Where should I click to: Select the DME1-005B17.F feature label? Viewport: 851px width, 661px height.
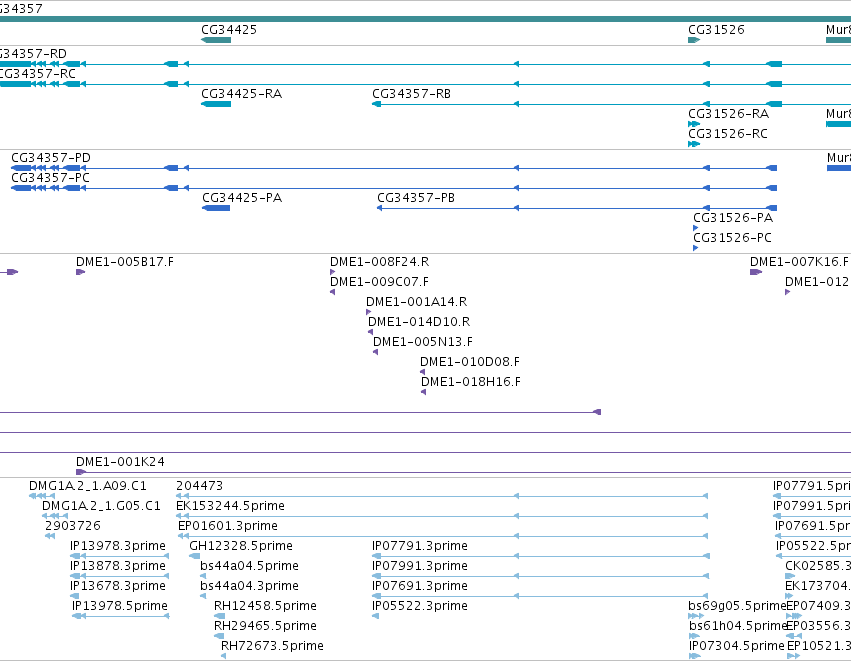click(125, 262)
